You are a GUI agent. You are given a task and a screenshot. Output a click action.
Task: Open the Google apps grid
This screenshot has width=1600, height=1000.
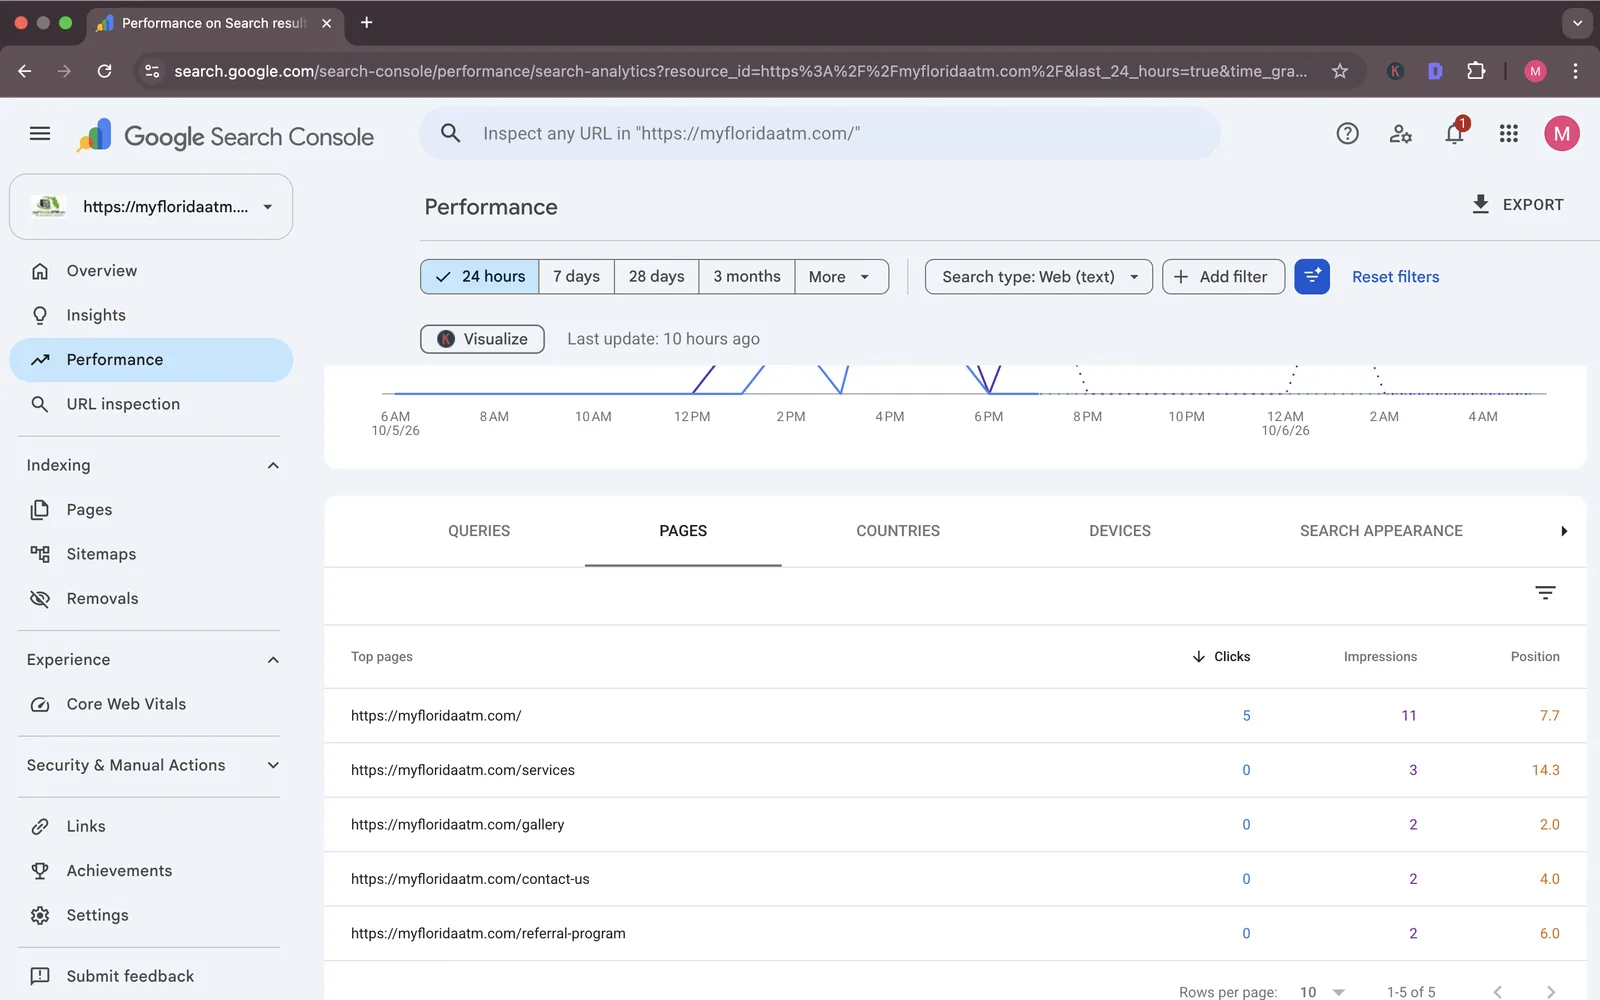[1509, 133]
